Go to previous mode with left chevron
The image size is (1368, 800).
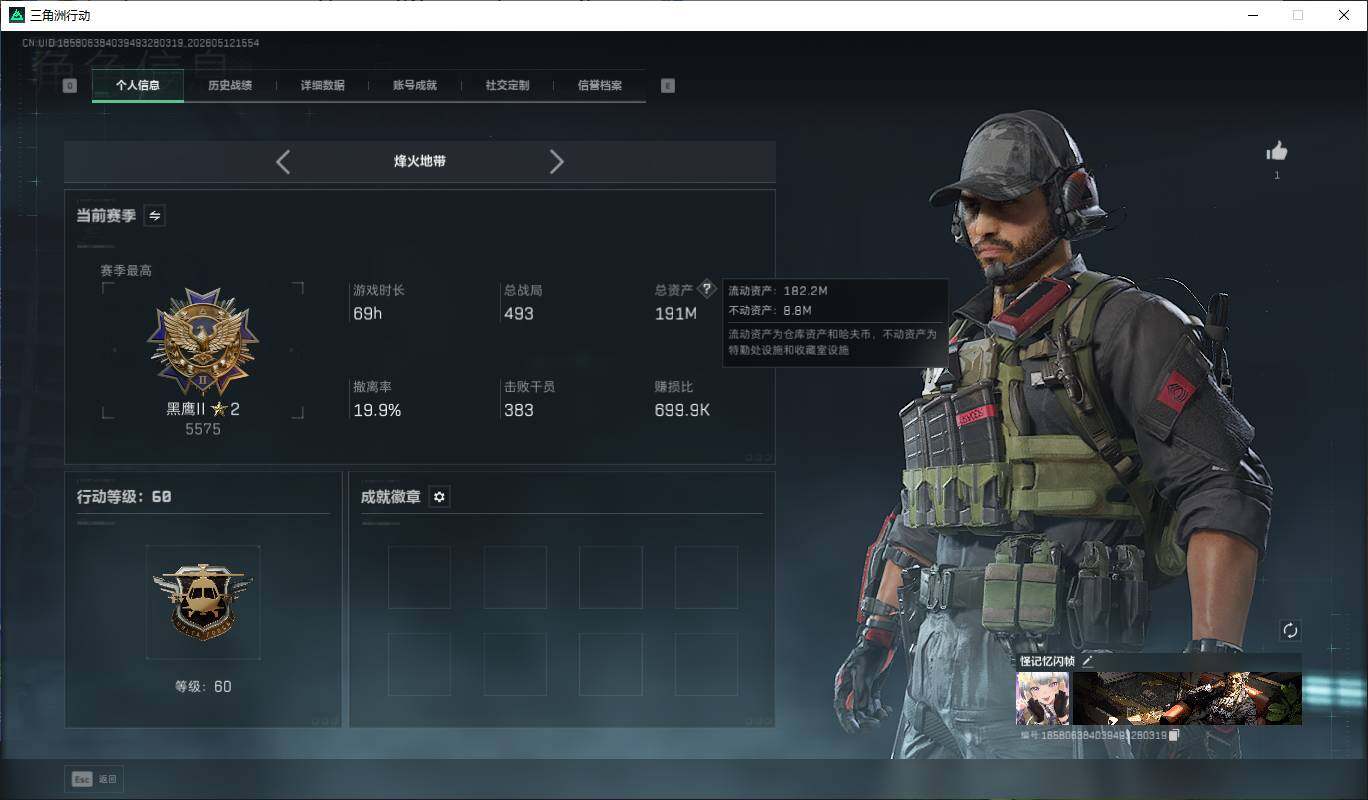pos(283,162)
